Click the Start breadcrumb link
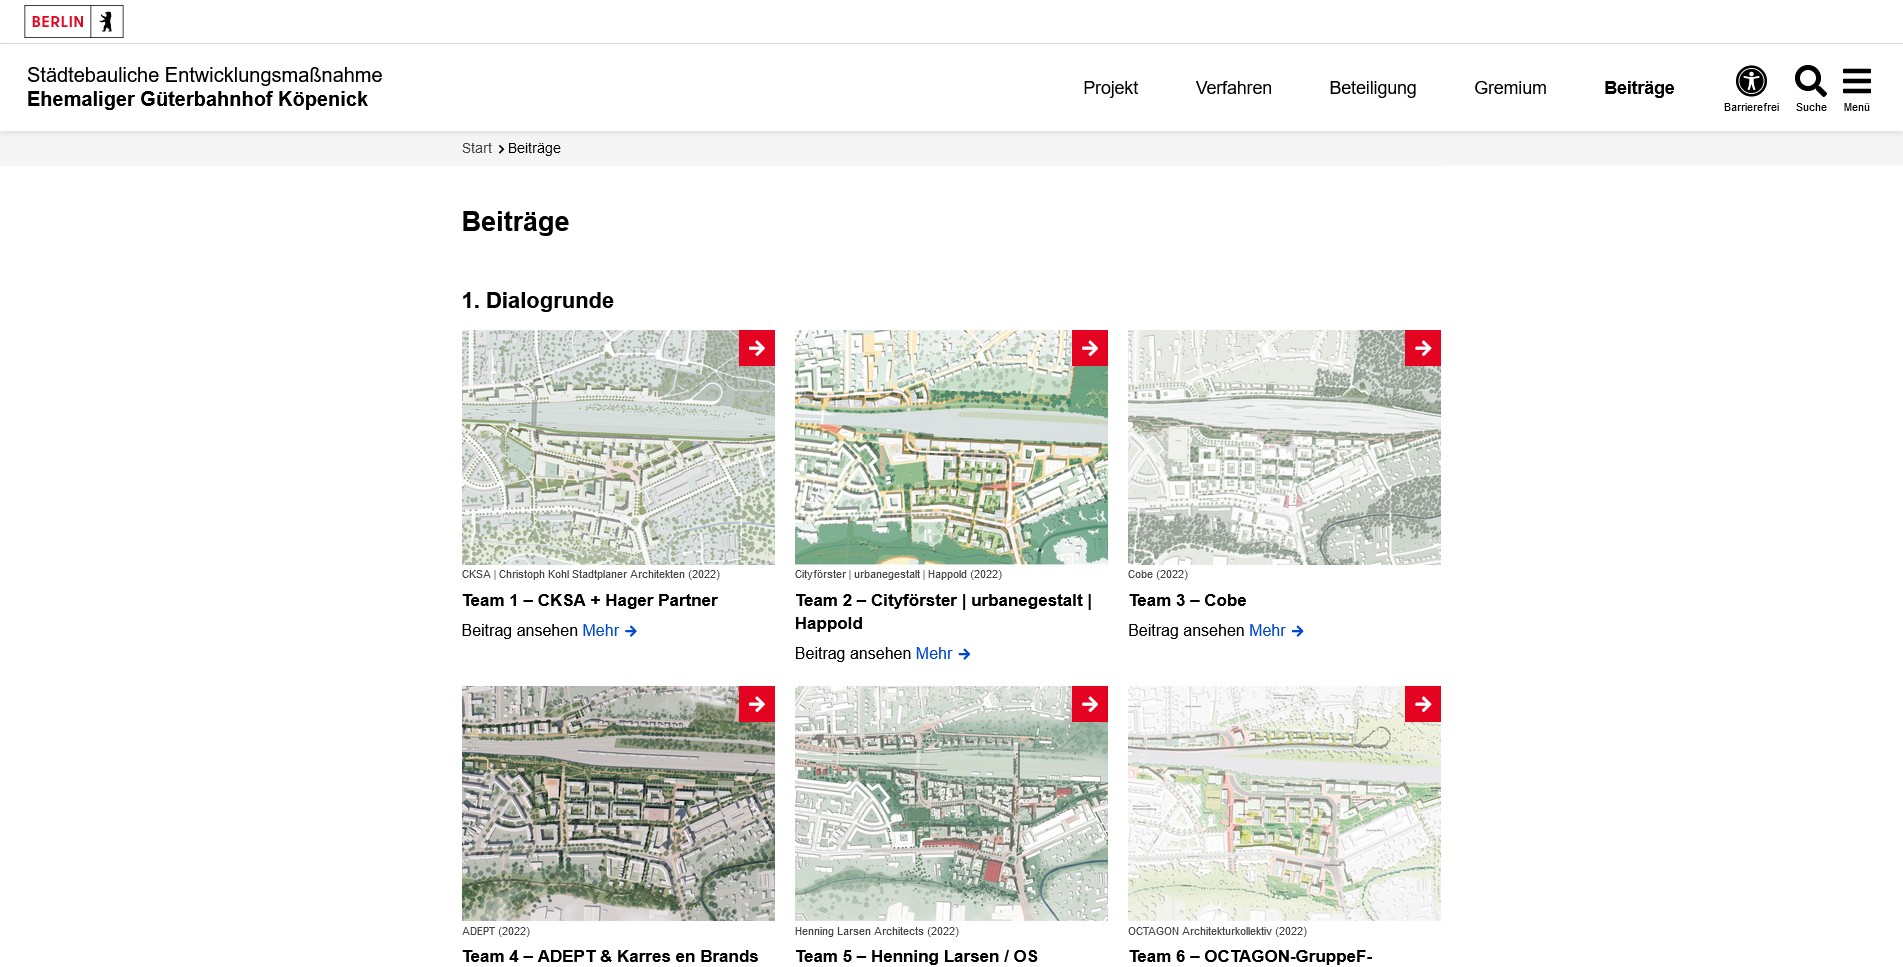The image size is (1903, 967). point(476,148)
